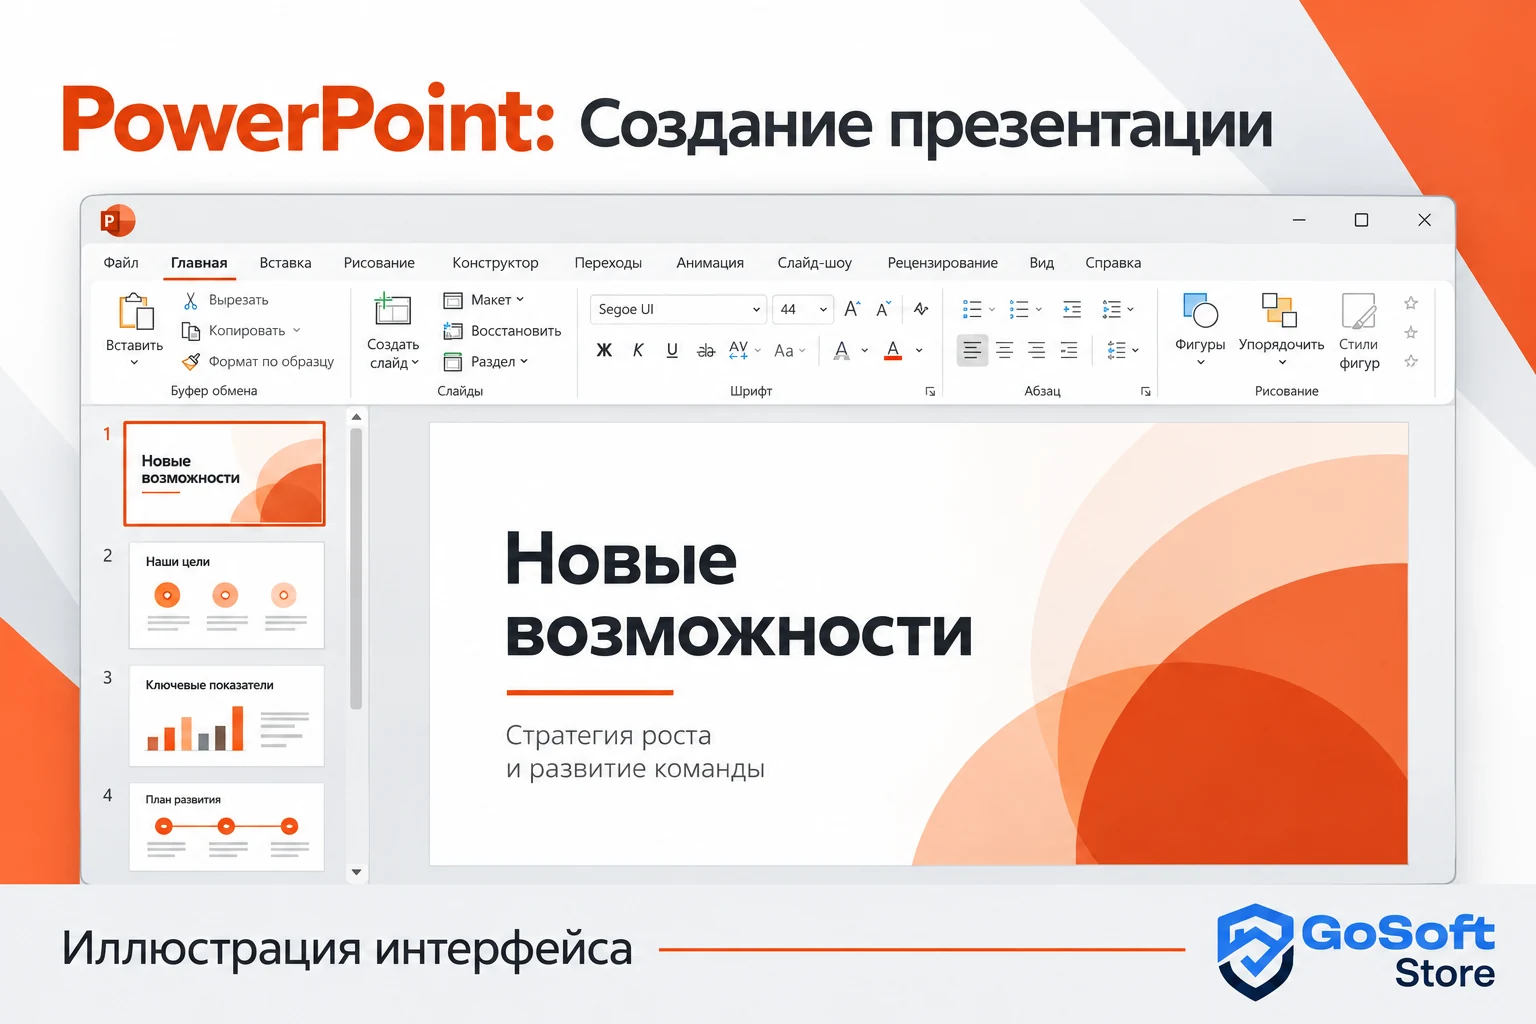Viewport: 1536px width, 1024px height.
Task: Toggle bold with the Ж button
Action: [x=604, y=350]
